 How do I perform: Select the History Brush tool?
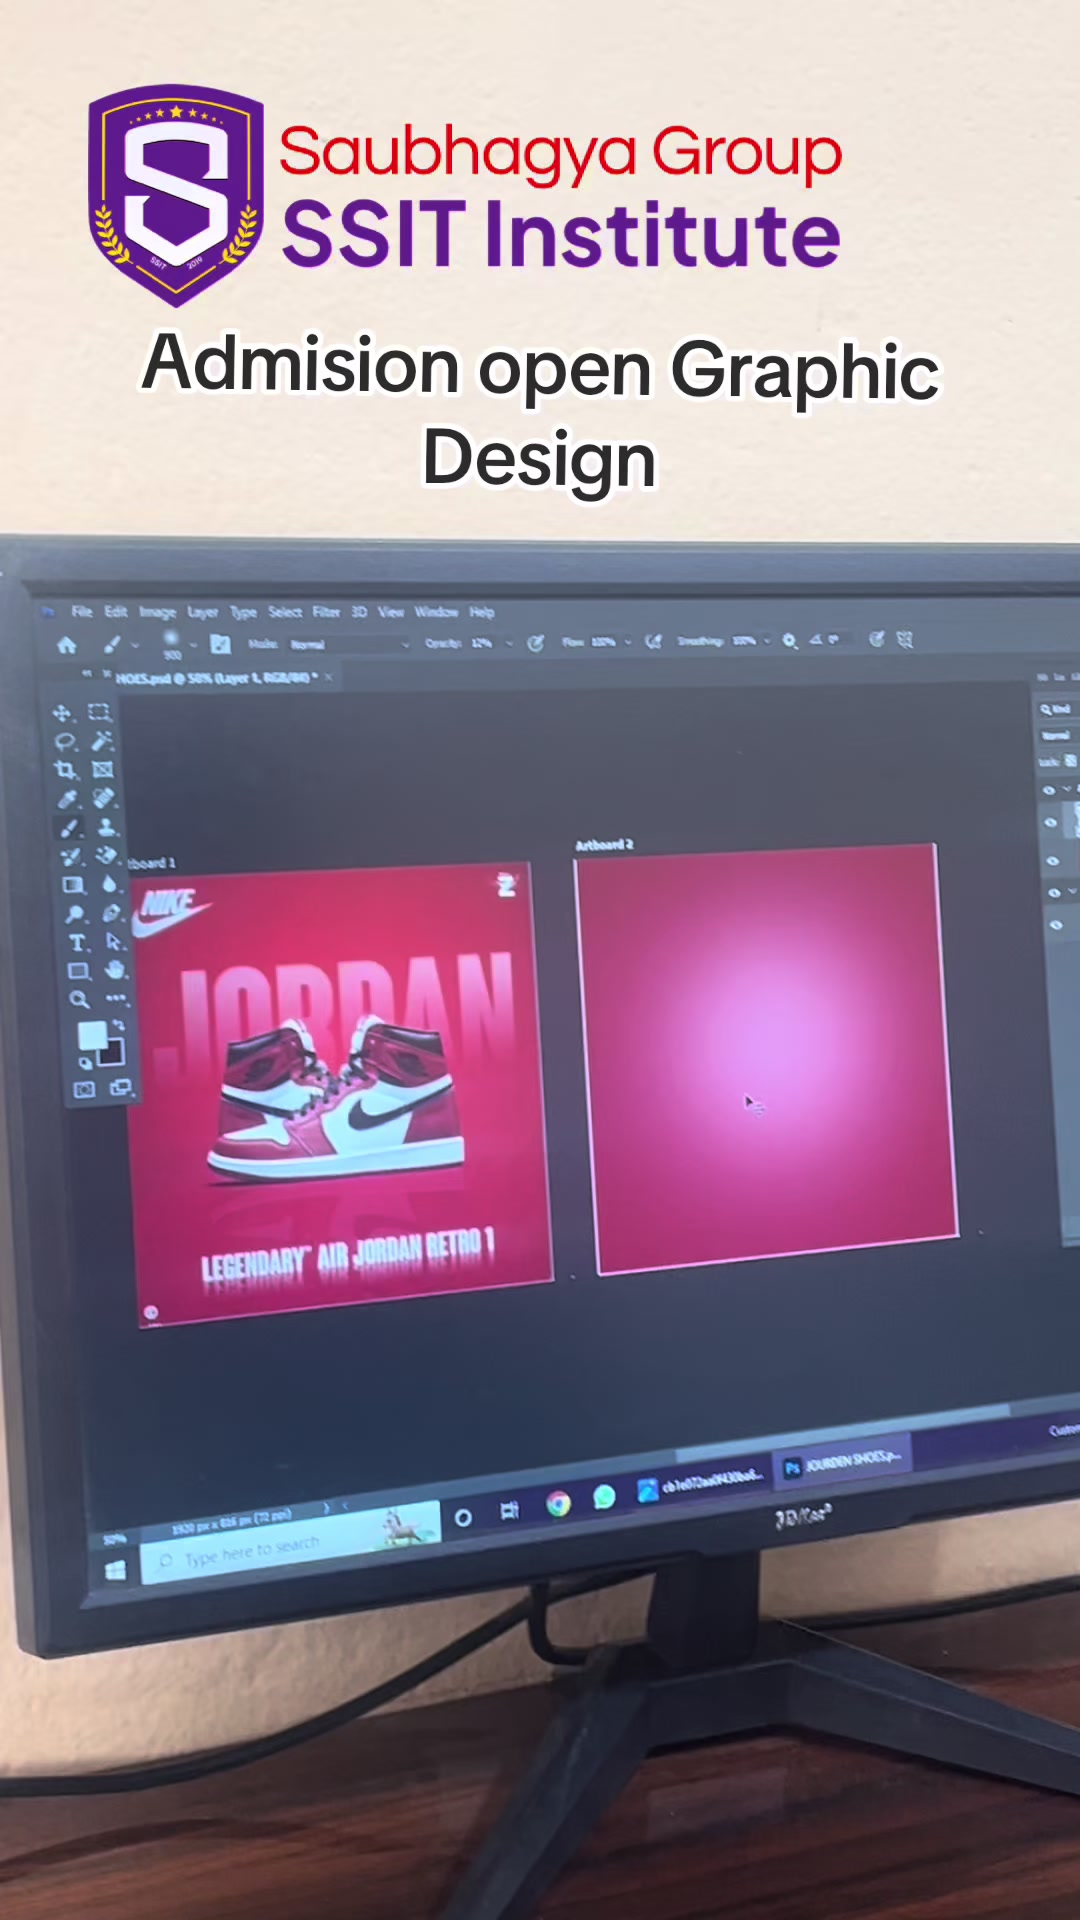click(x=71, y=857)
